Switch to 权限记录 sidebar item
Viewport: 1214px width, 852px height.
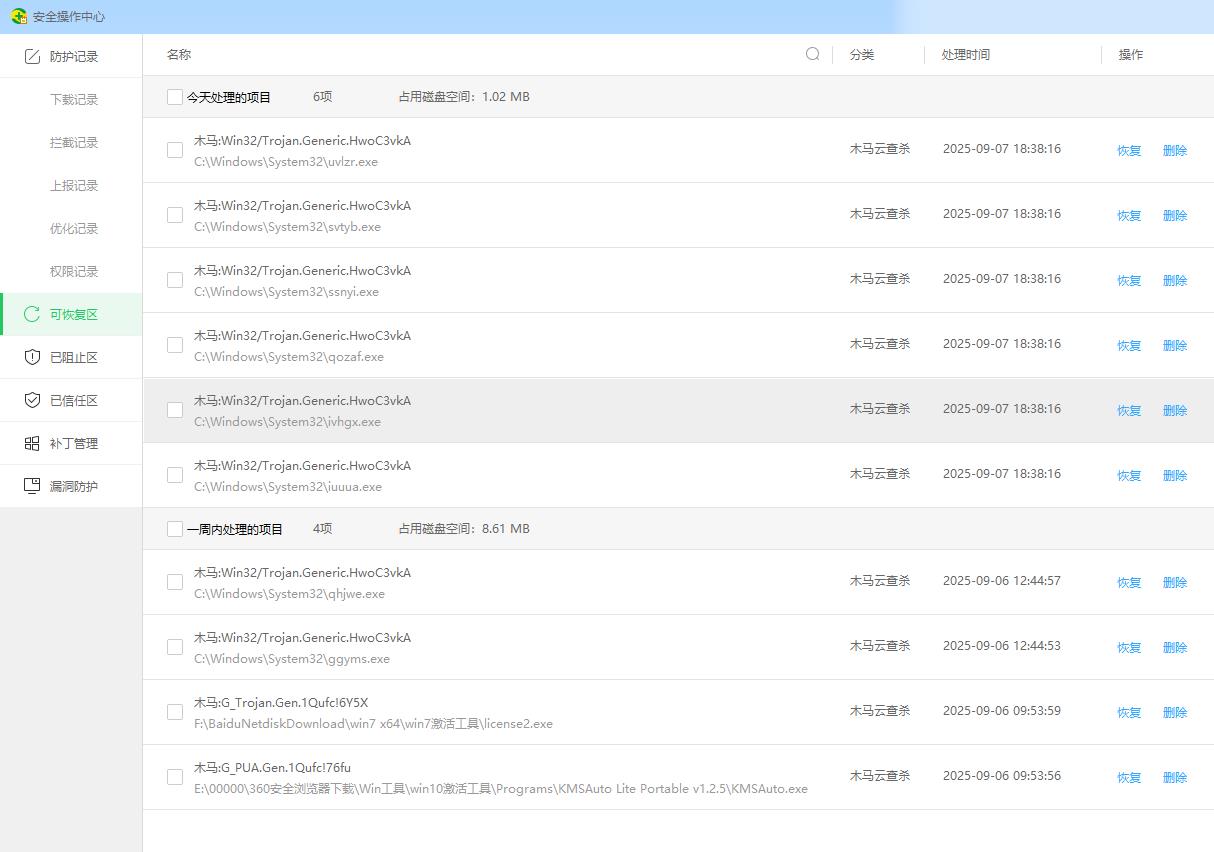pos(74,272)
